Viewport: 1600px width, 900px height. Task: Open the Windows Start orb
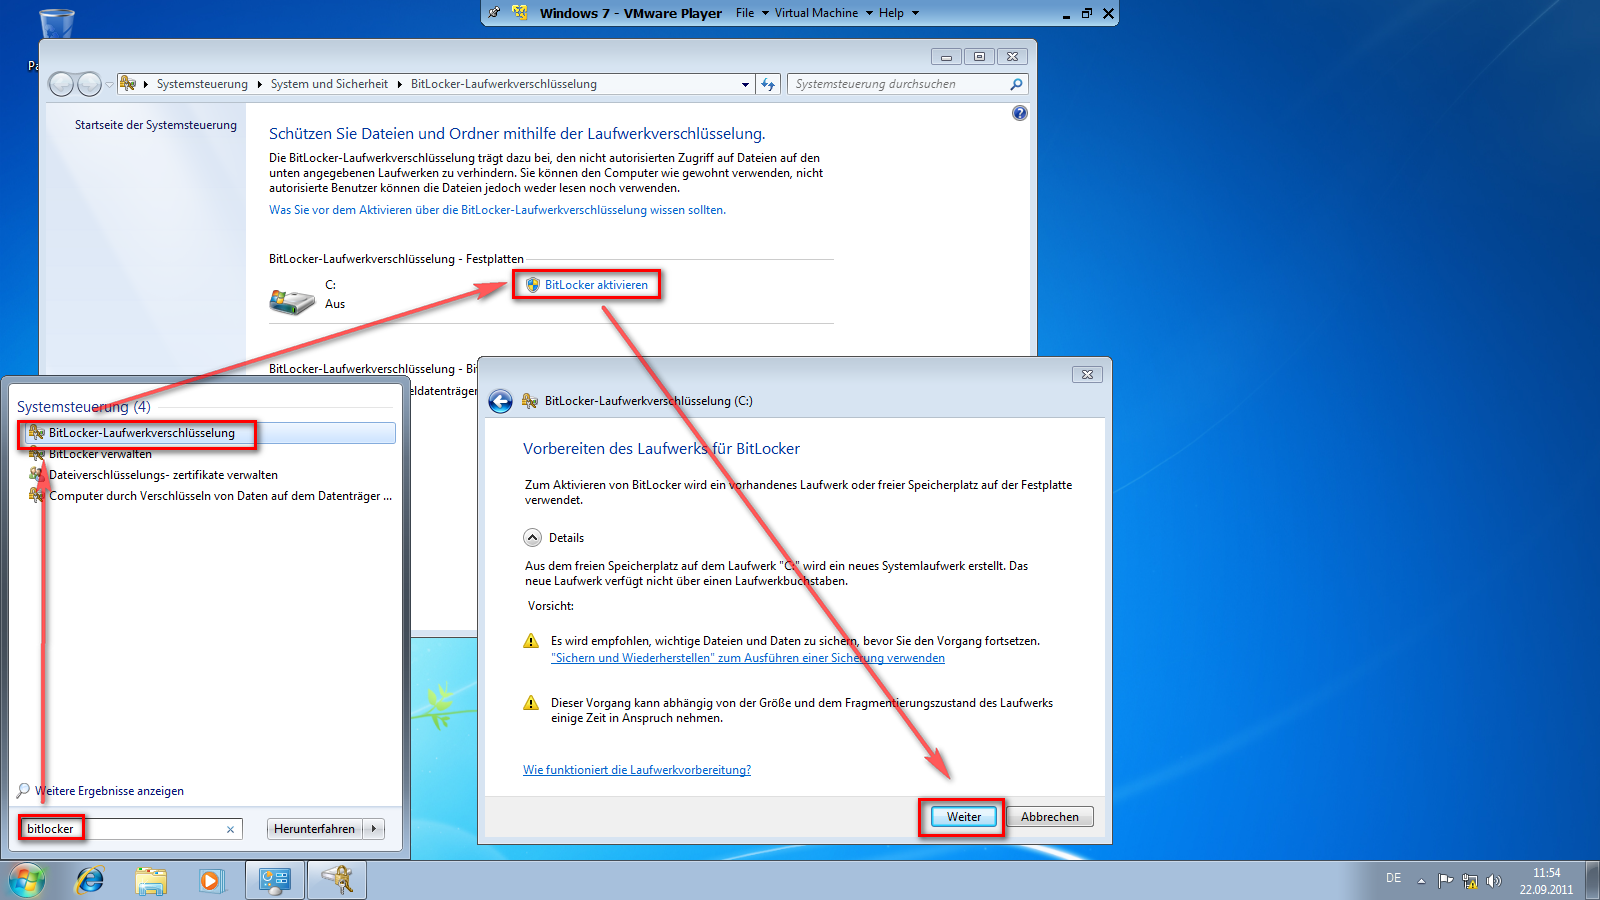pyautogui.click(x=27, y=881)
